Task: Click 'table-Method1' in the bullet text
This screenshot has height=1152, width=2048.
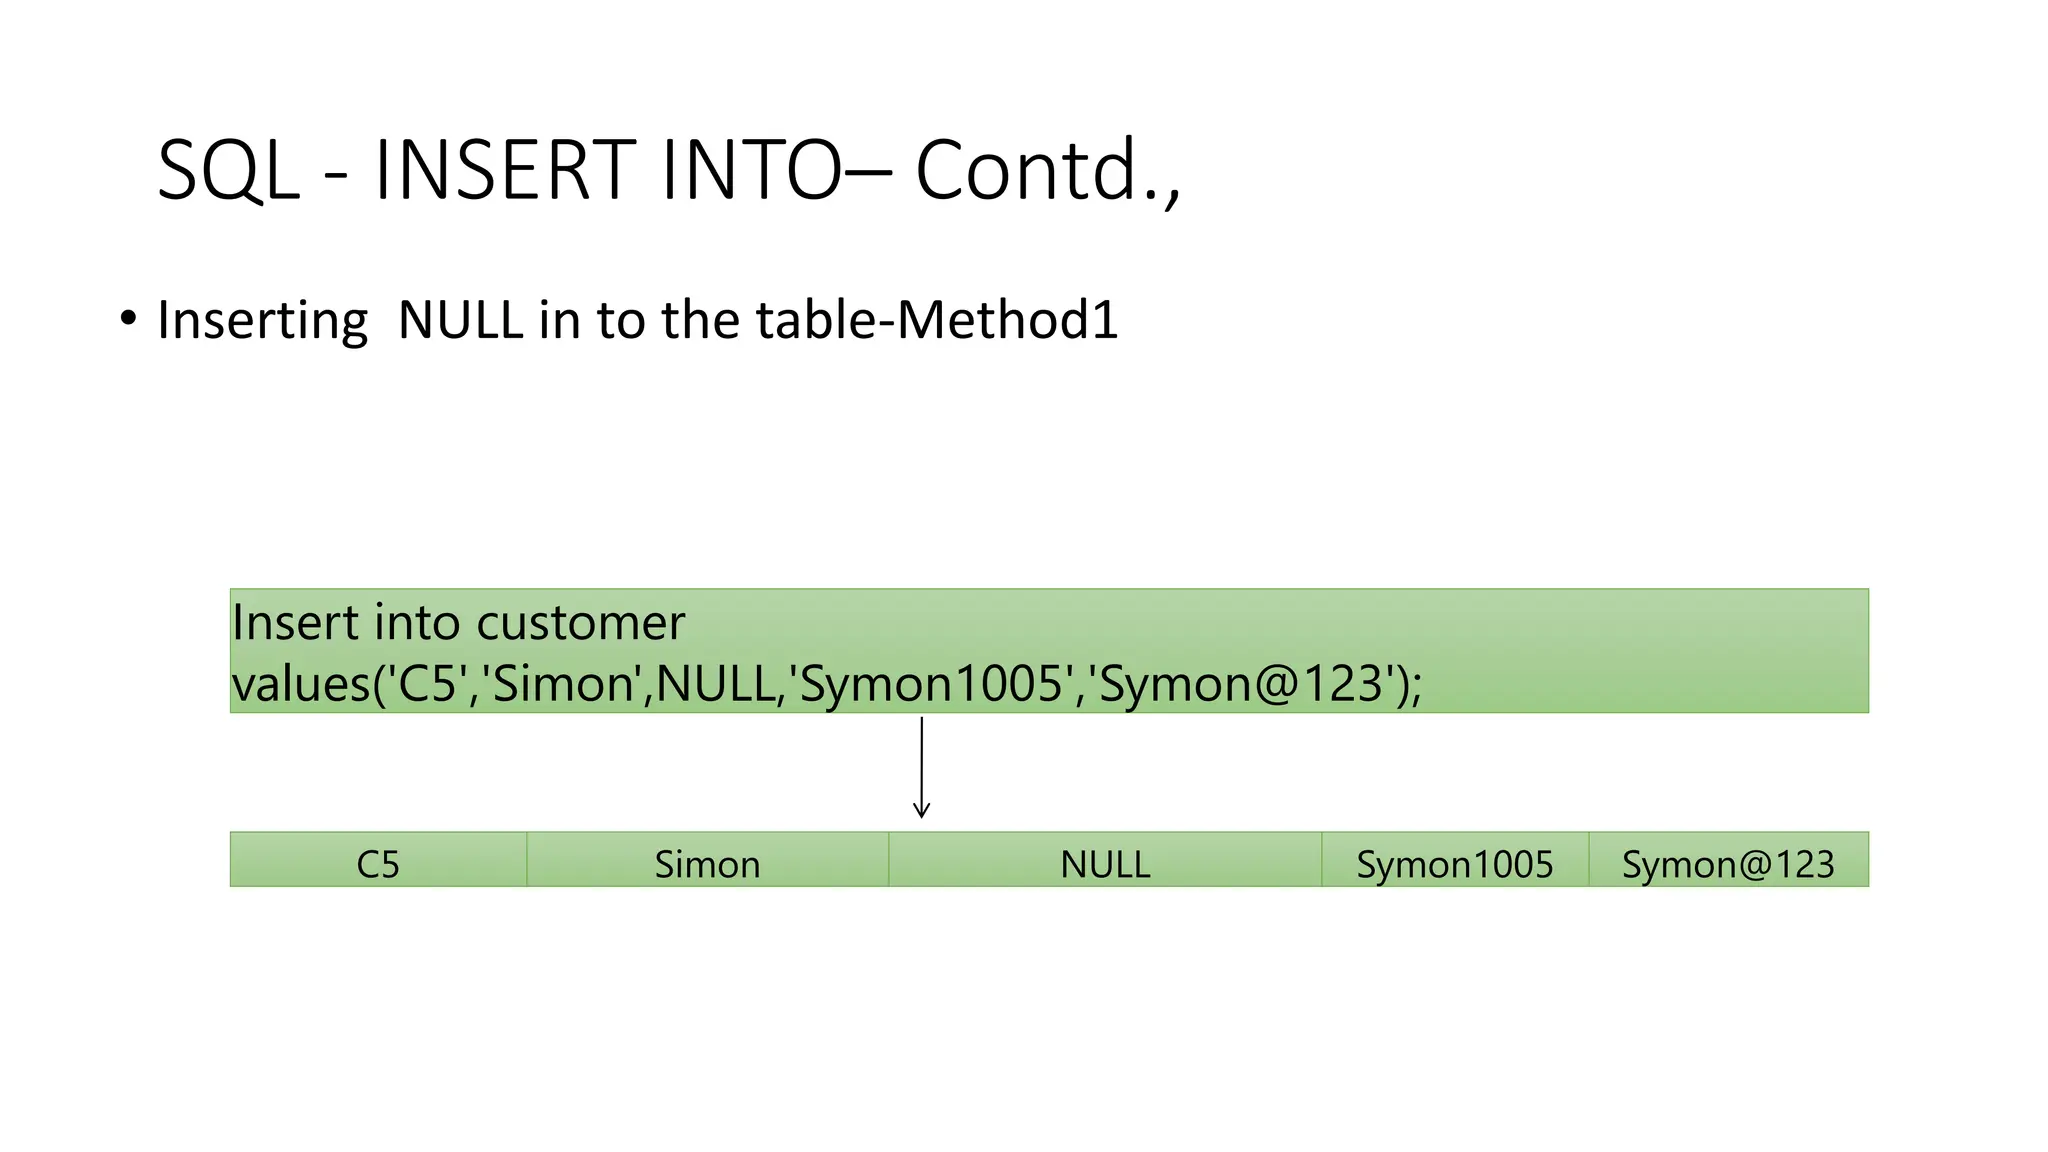Action: (x=936, y=320)
